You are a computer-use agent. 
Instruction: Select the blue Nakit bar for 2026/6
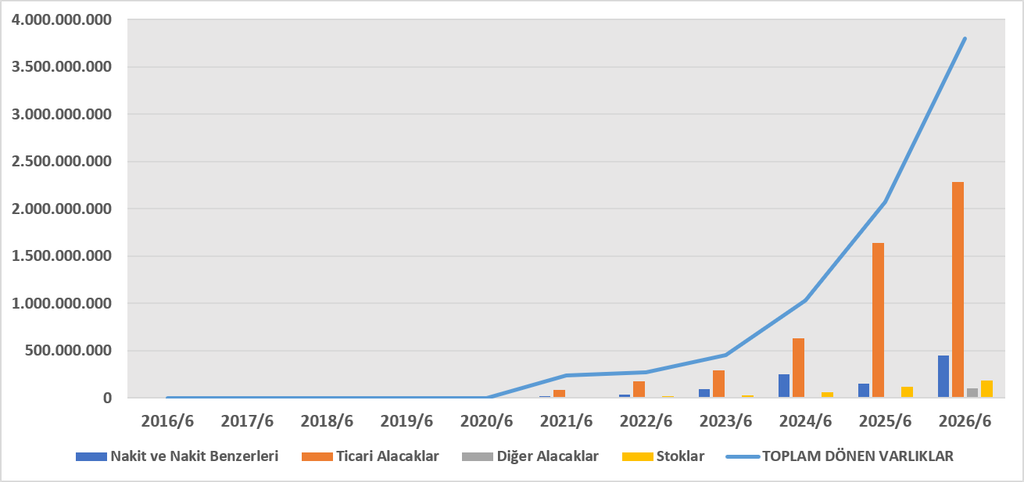(944, 376)
